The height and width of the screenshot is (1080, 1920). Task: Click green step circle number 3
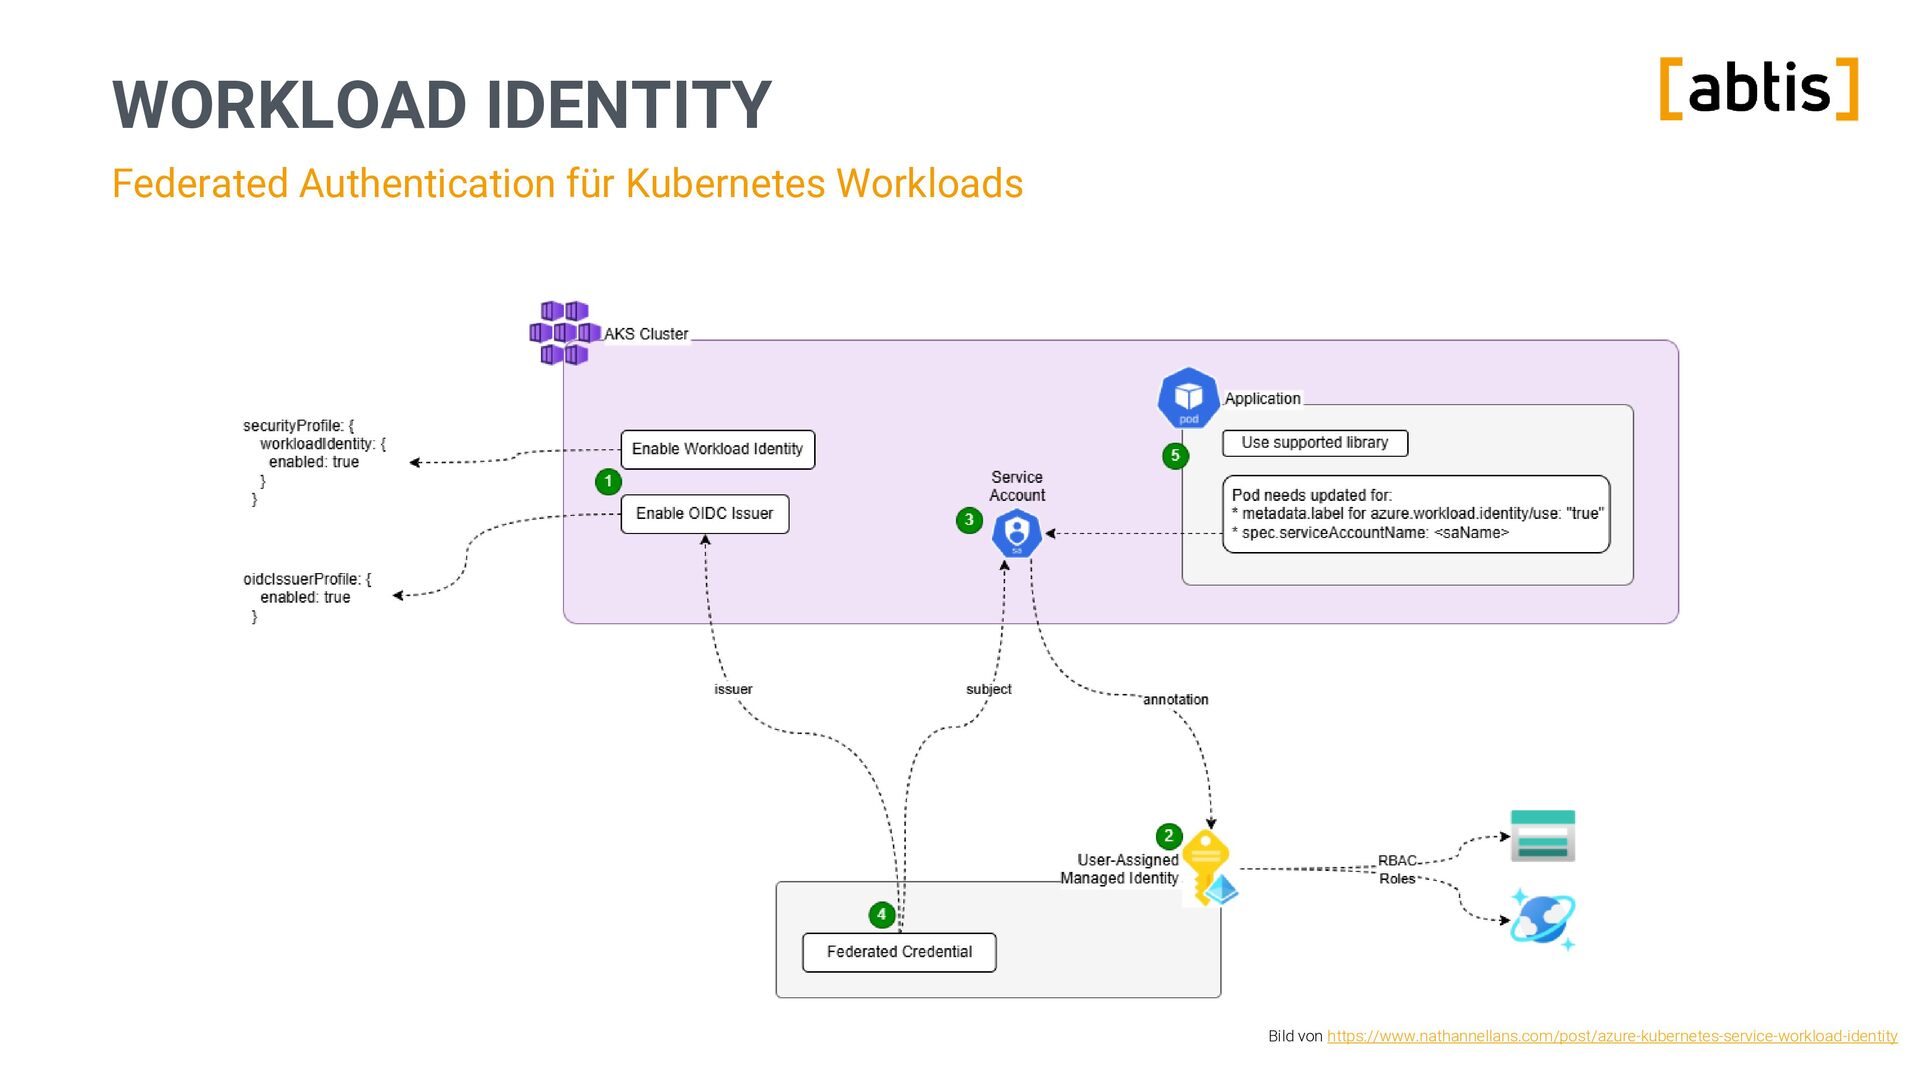click(x=969, y=520)
